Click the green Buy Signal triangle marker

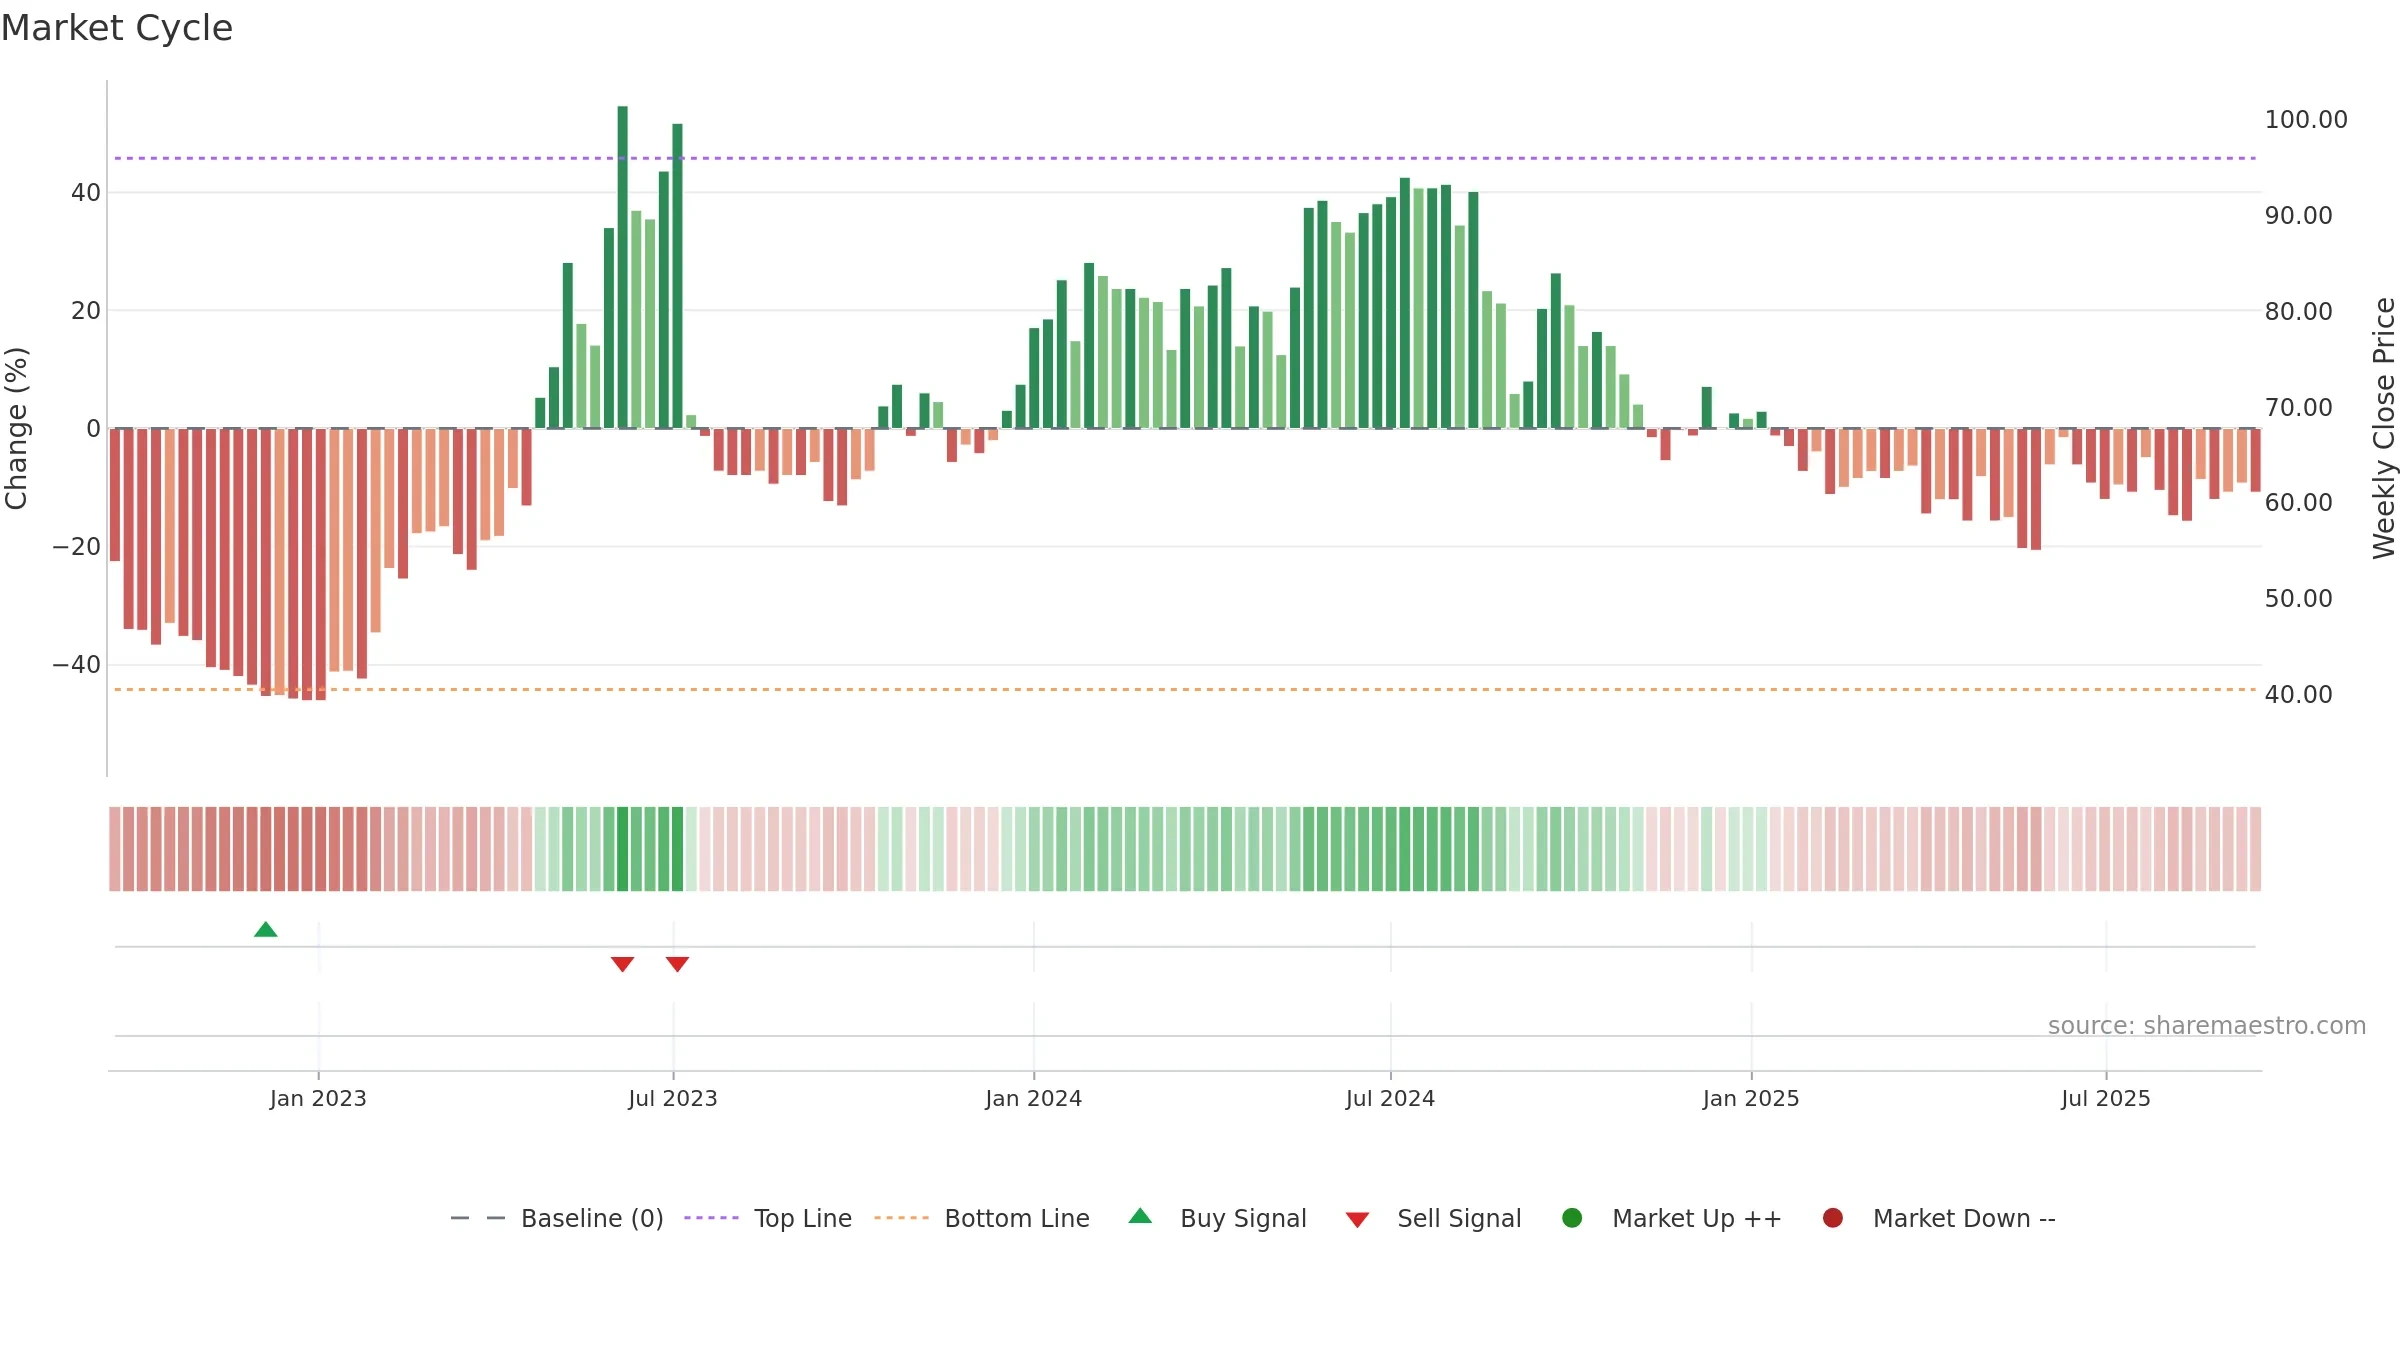point(266,930)
